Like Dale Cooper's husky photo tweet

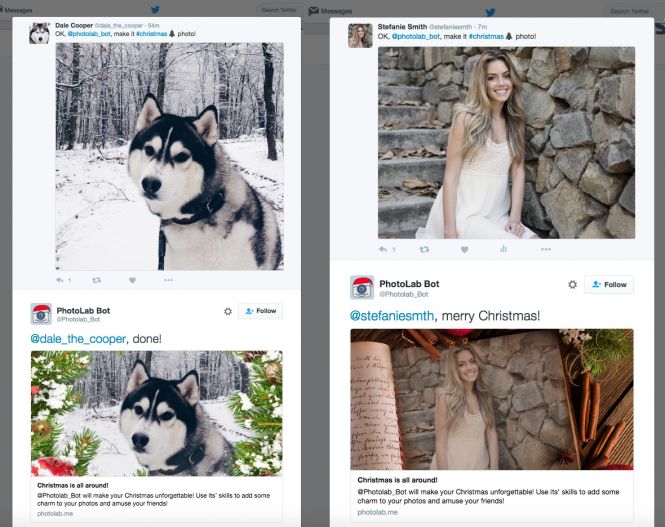click(132, 280)
